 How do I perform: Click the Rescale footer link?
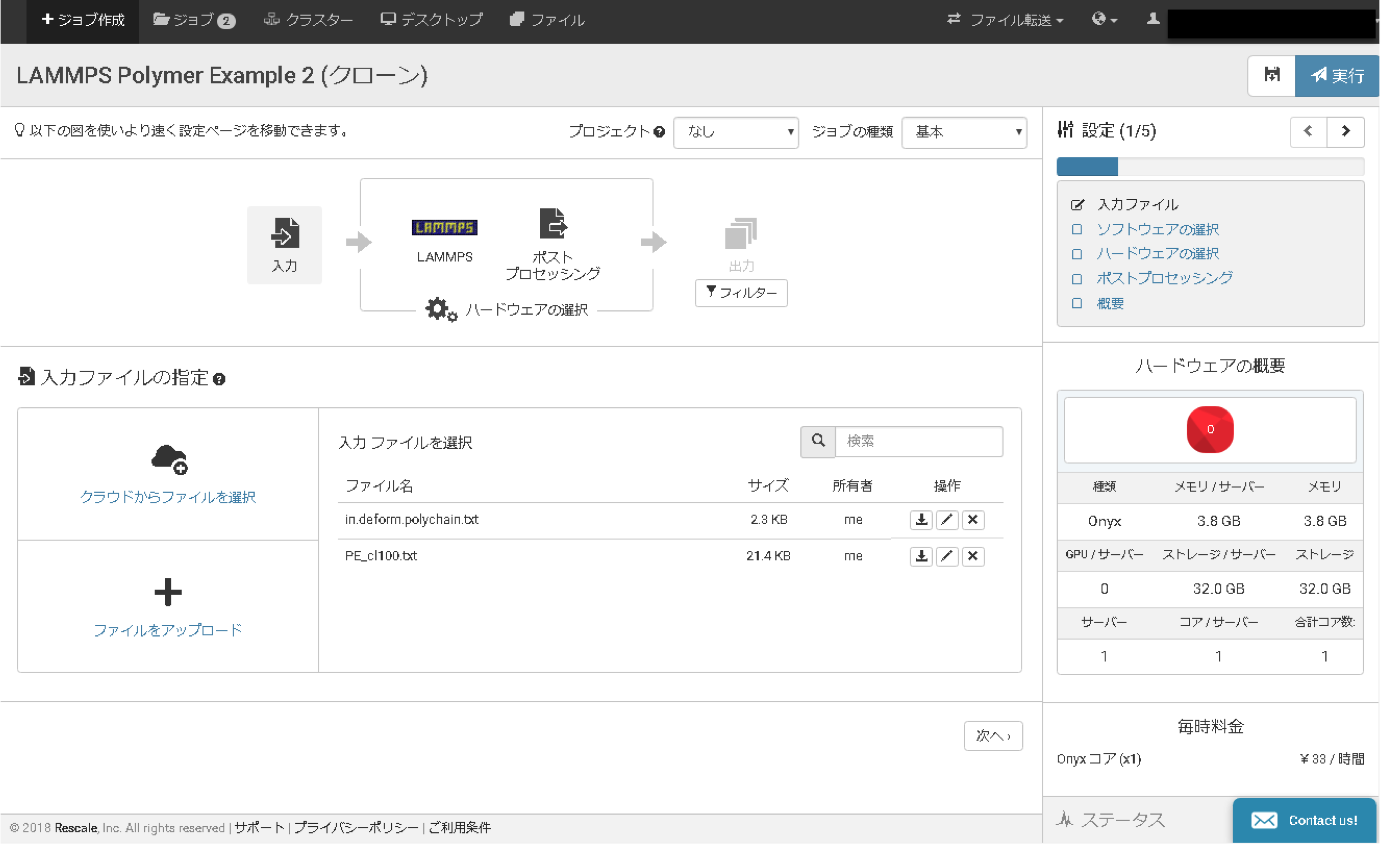[76, 828]
